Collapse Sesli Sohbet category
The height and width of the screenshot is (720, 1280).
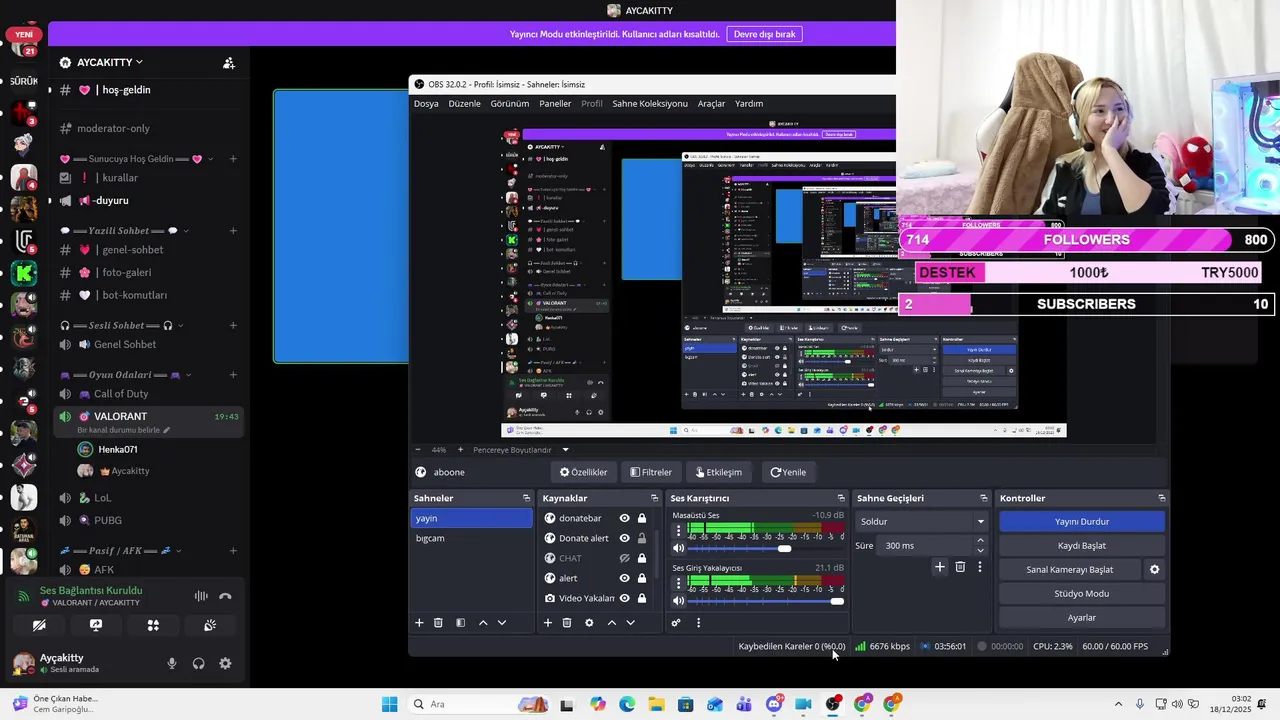pyautogui.click(x=122, y=325)
